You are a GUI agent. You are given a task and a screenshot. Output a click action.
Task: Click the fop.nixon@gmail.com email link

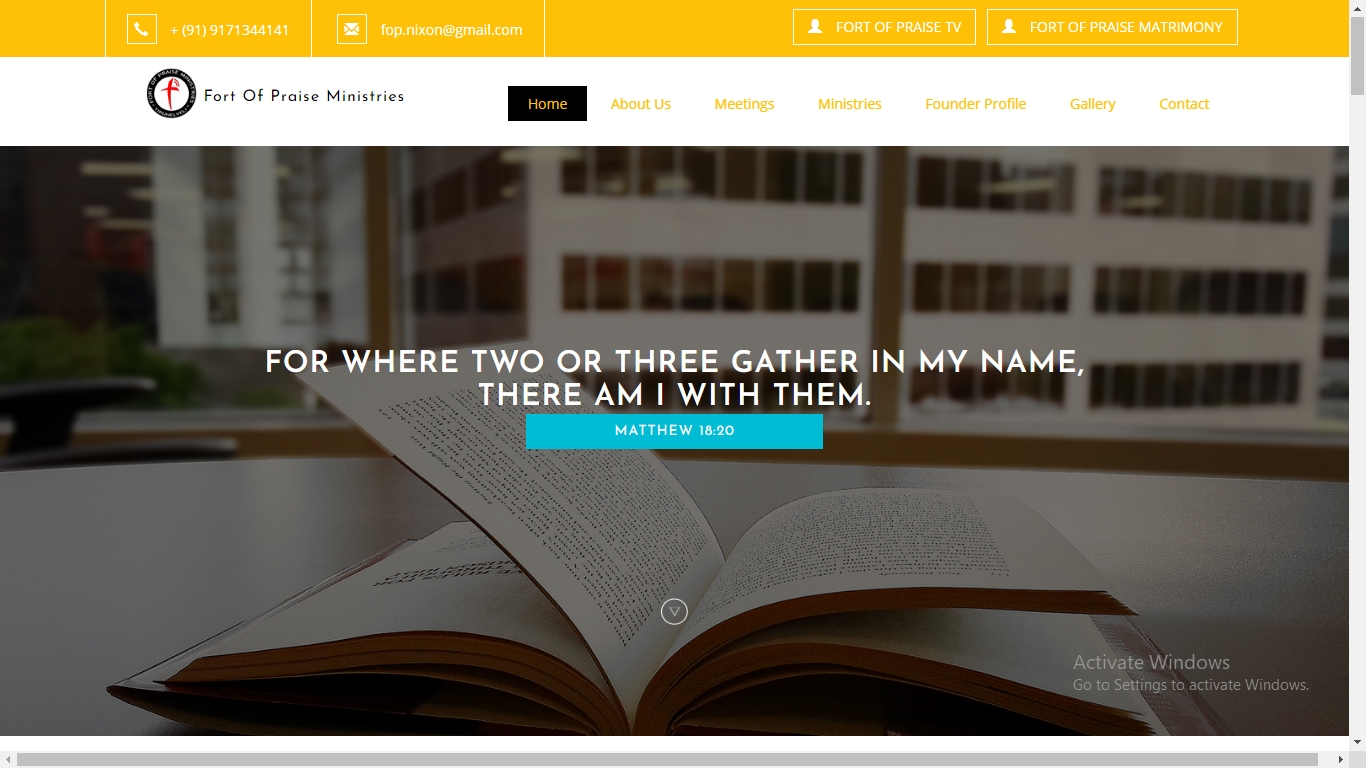point(451,30)
